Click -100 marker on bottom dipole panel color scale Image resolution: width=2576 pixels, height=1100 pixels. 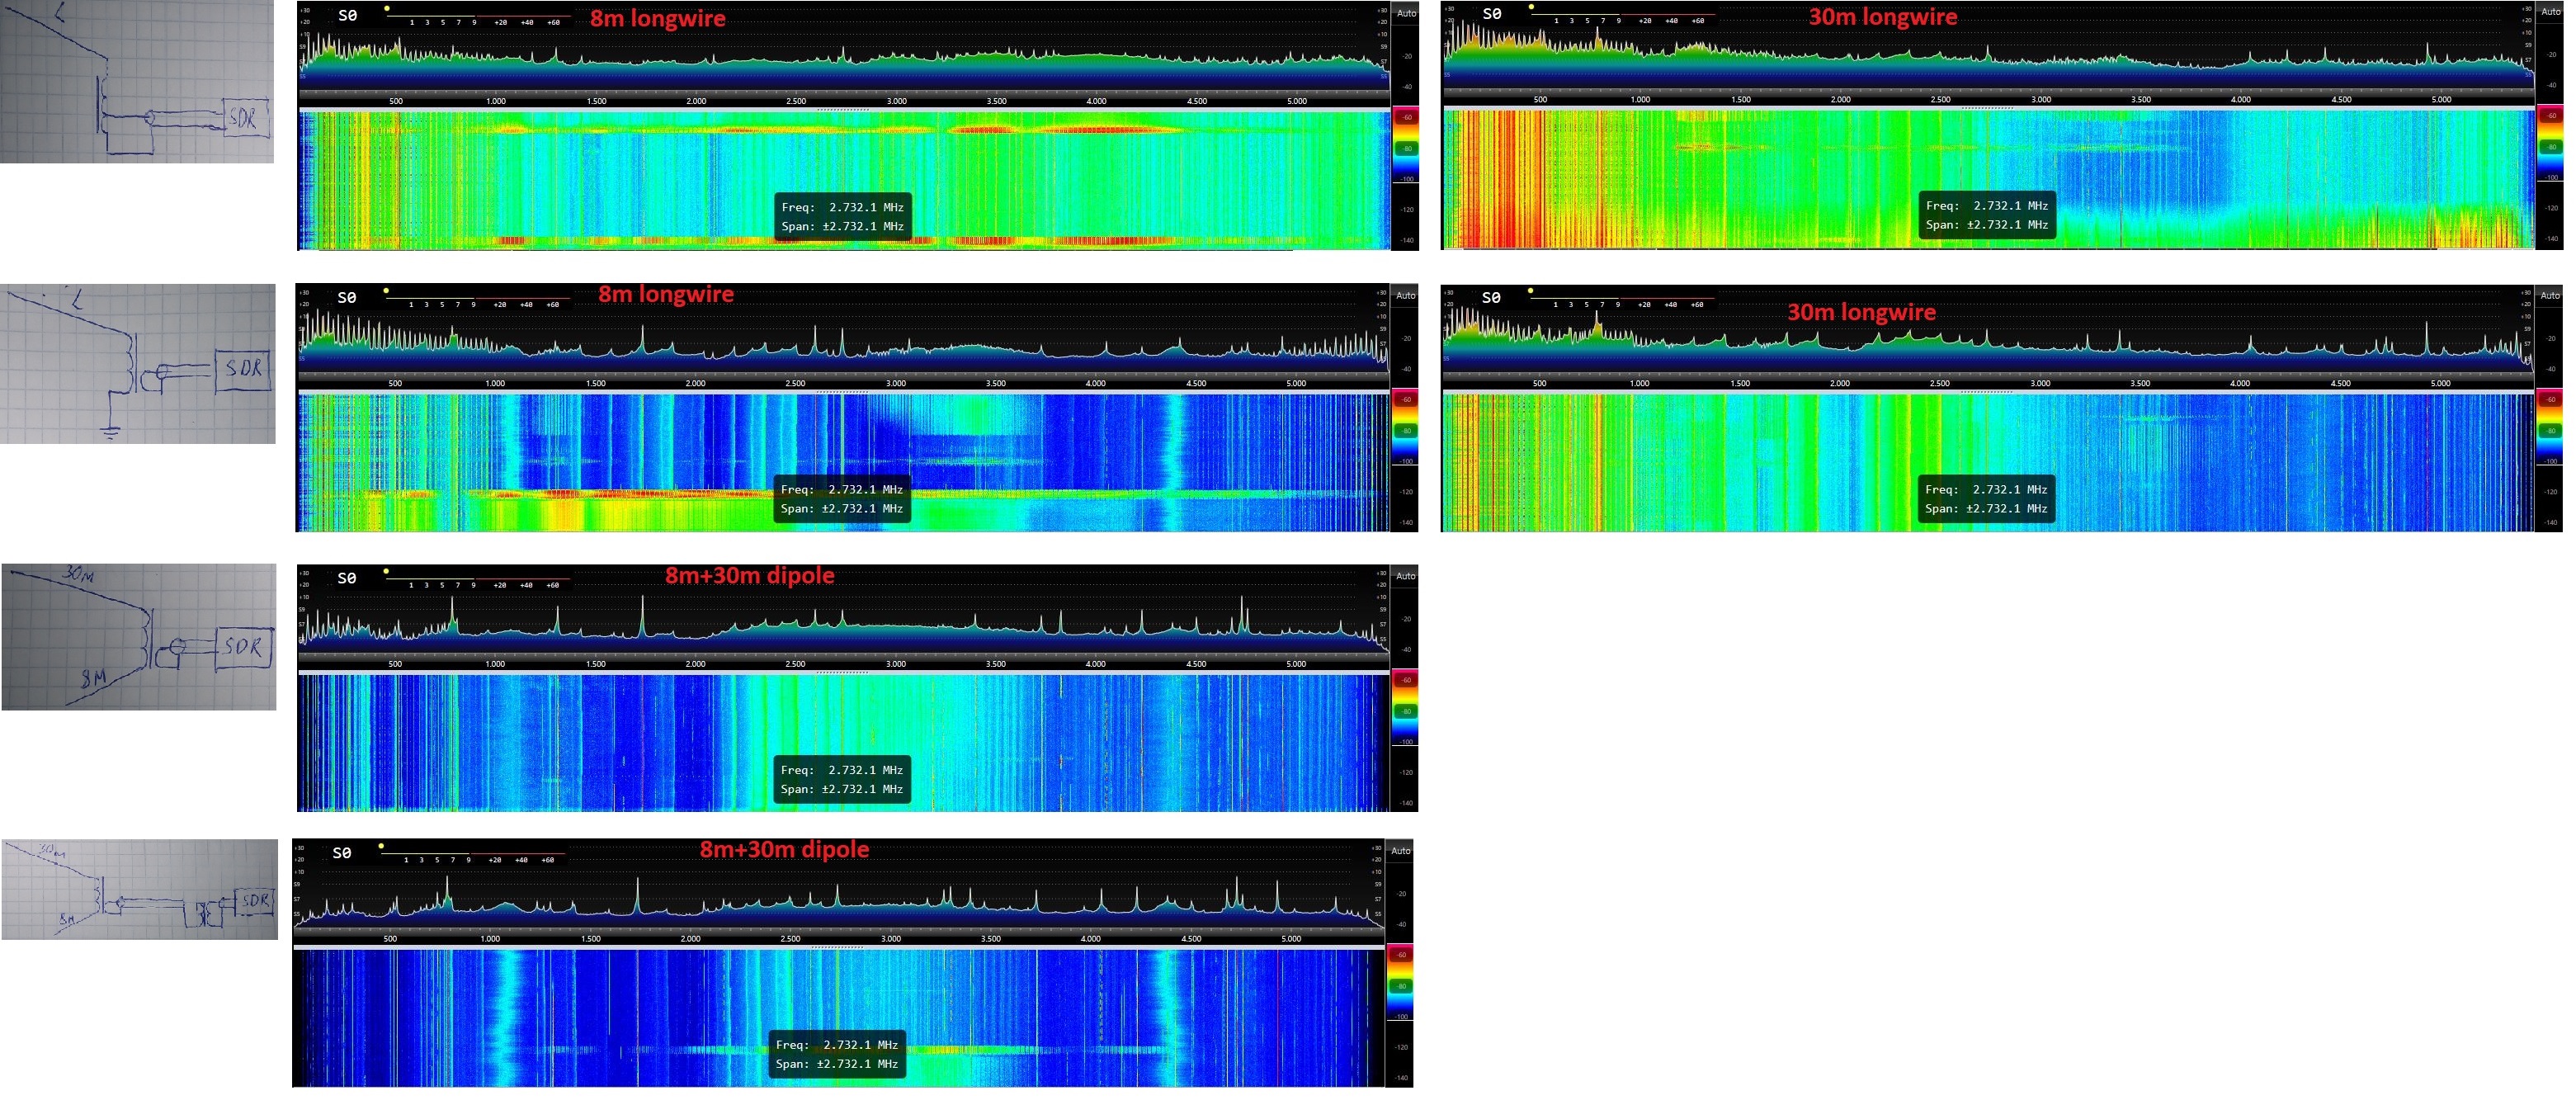(1401, 1016)
